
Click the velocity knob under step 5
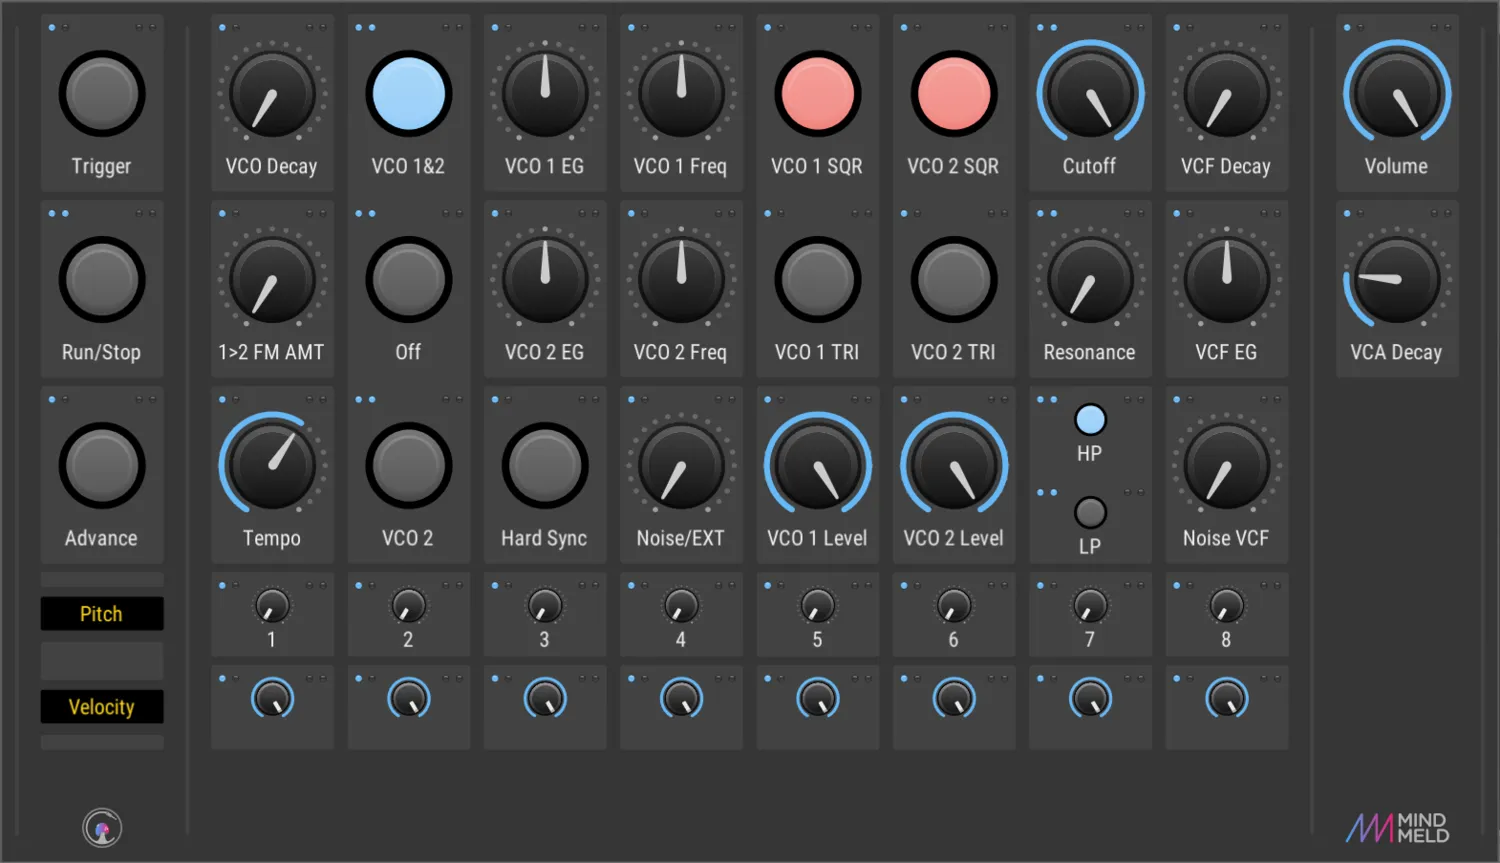[x=818, y=698]
